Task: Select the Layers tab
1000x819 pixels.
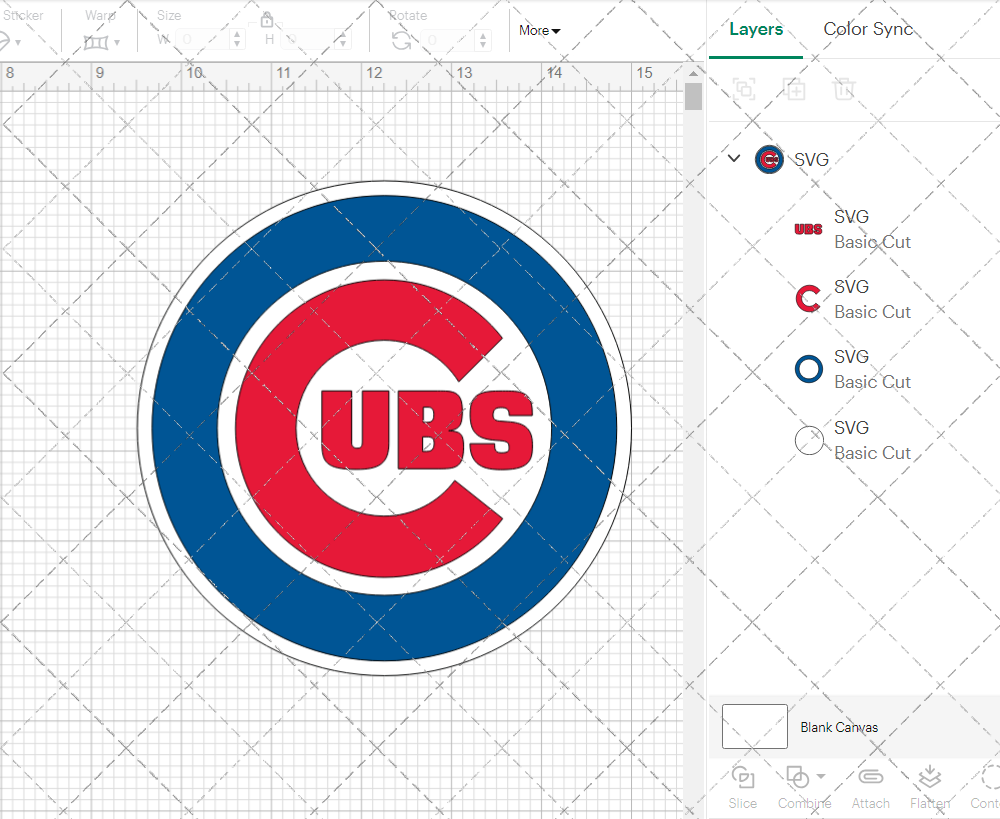Action: (x=756, y=30)
